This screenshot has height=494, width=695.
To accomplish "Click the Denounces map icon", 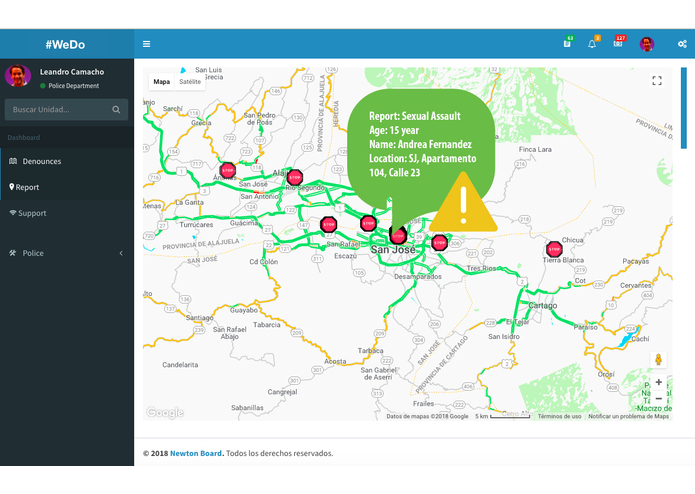I will point(13,161).
